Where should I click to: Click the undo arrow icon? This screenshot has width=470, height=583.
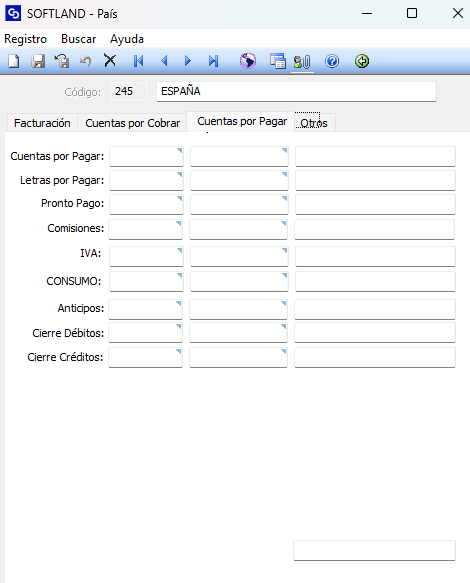(x=86, y=61)
